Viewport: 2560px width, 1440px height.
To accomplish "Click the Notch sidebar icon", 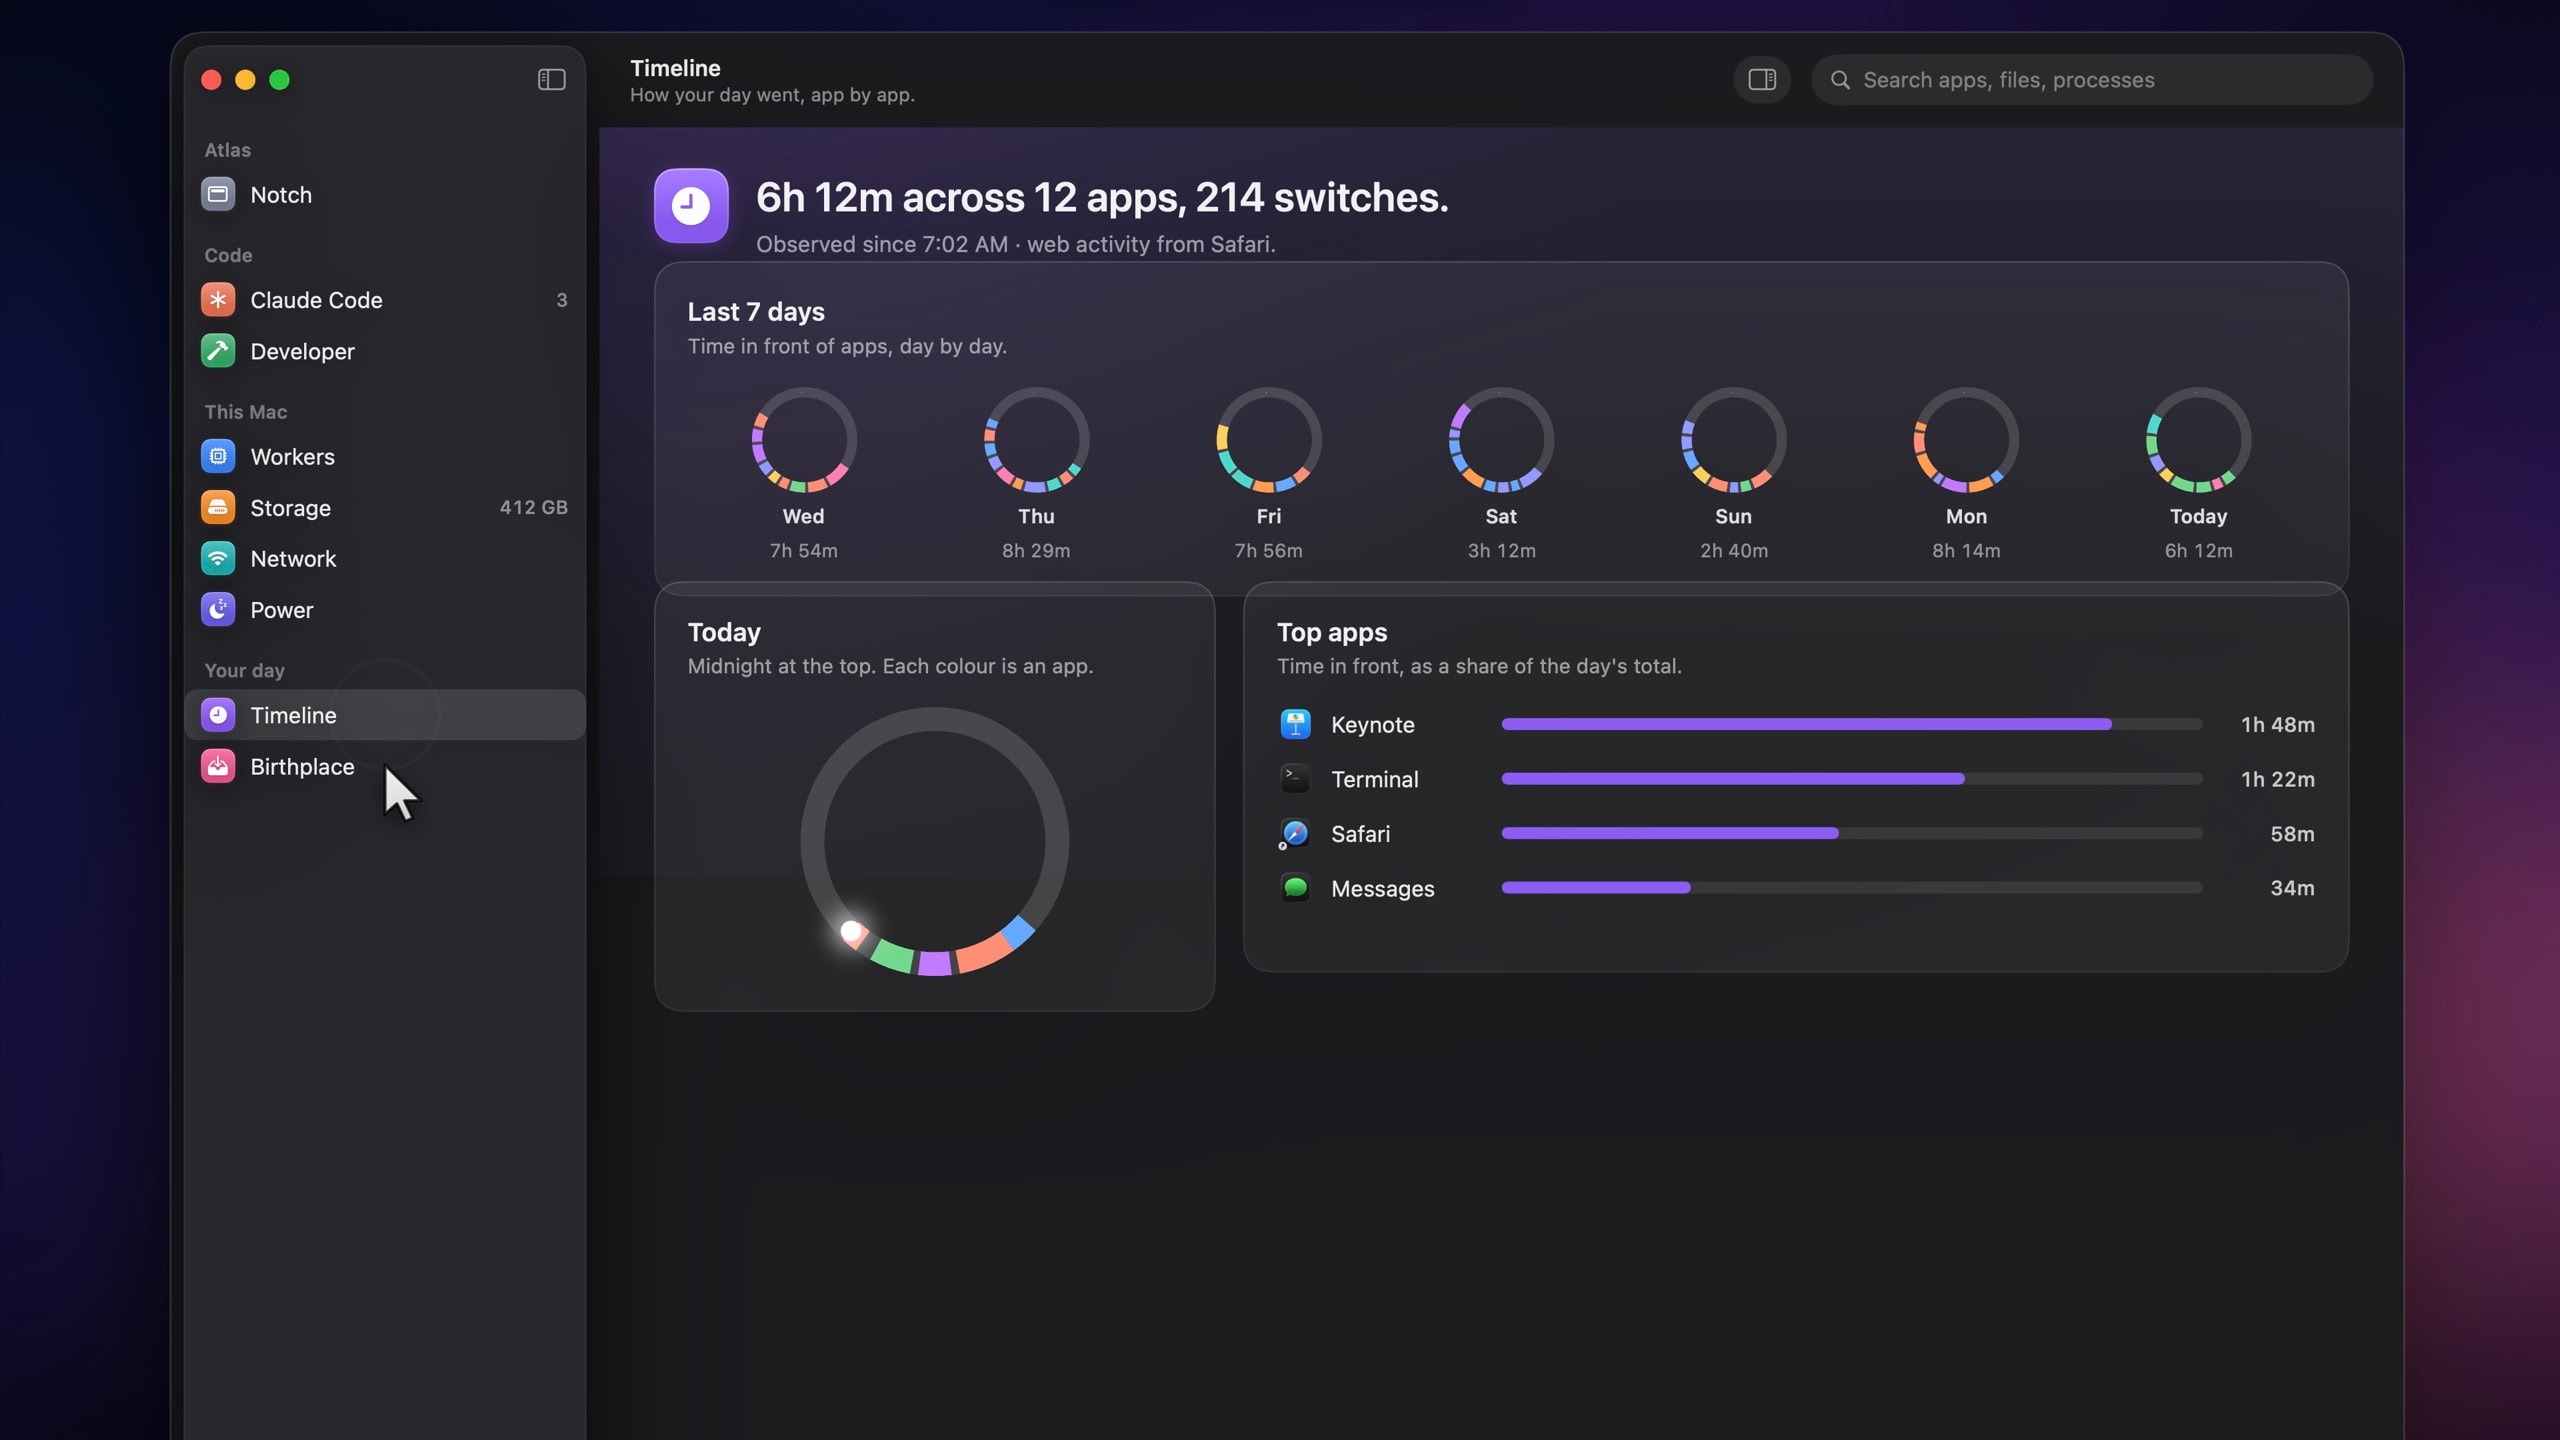I will [218, 194].
